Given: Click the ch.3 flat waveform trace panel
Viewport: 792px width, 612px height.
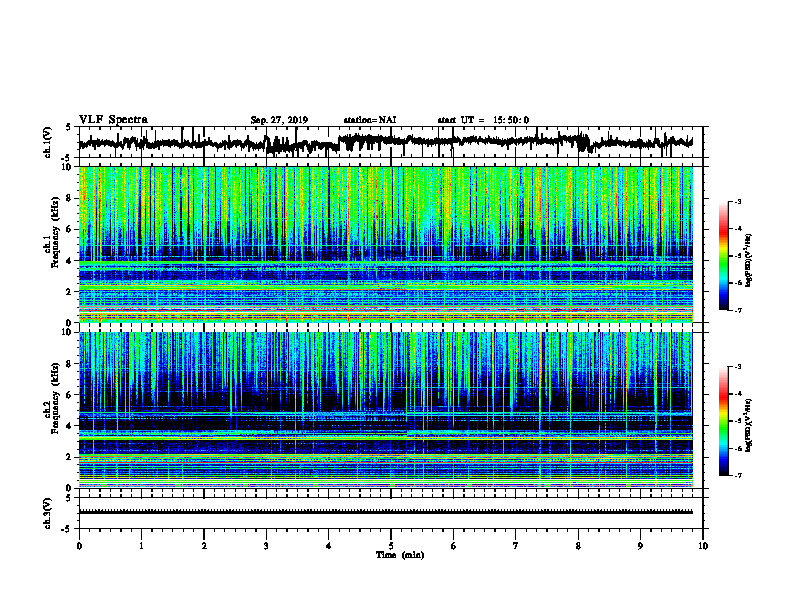Looking at the screenshot, I should tap(391, 513).
